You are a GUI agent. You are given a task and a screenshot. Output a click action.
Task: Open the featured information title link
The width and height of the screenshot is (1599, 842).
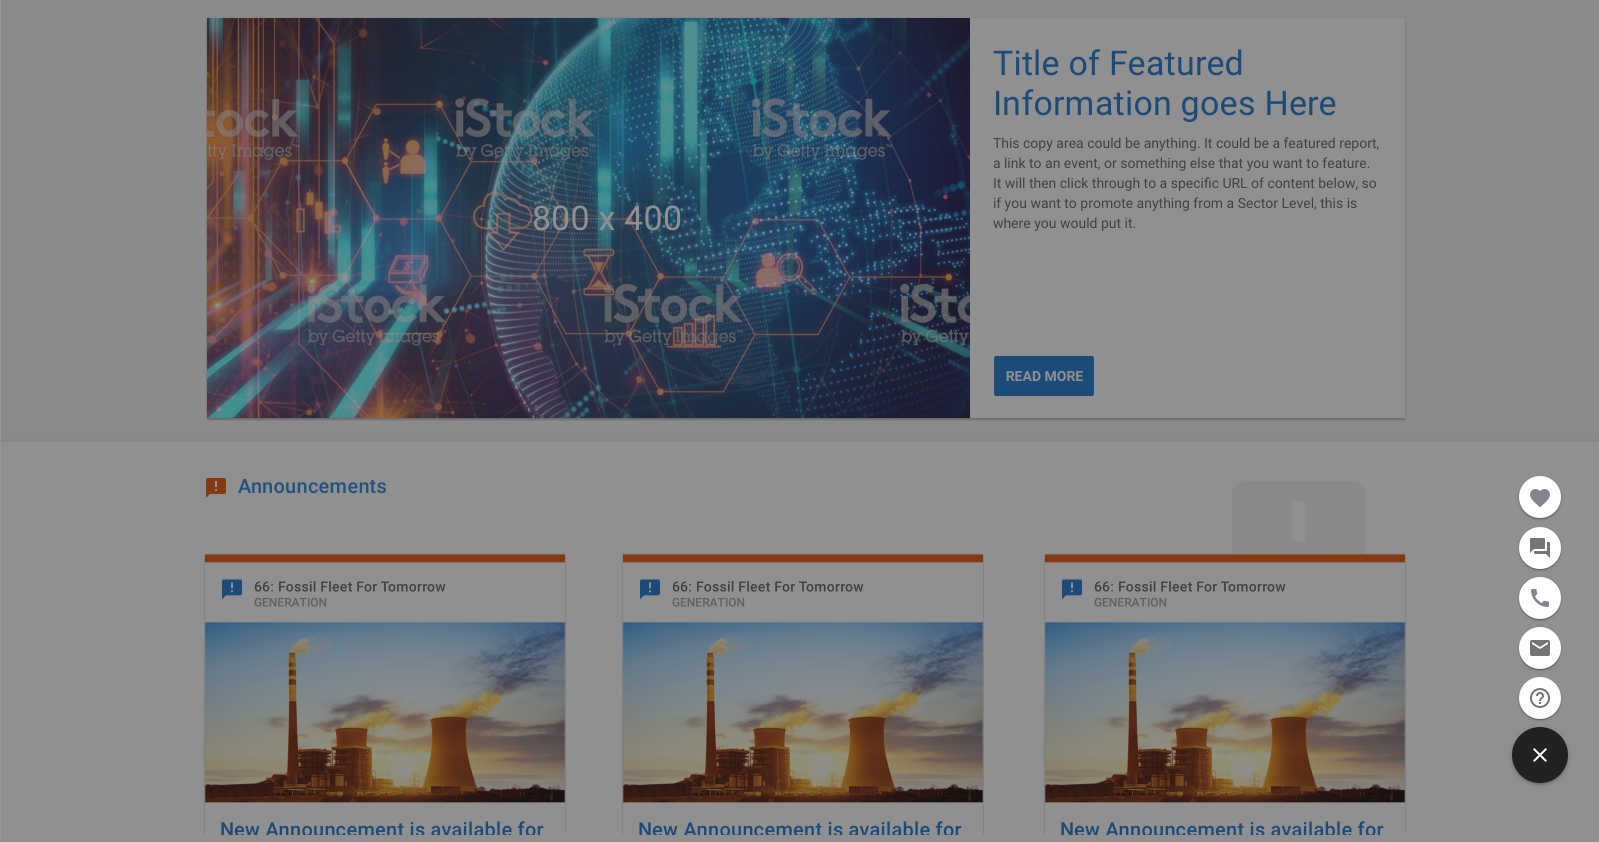click(1164, 84)
